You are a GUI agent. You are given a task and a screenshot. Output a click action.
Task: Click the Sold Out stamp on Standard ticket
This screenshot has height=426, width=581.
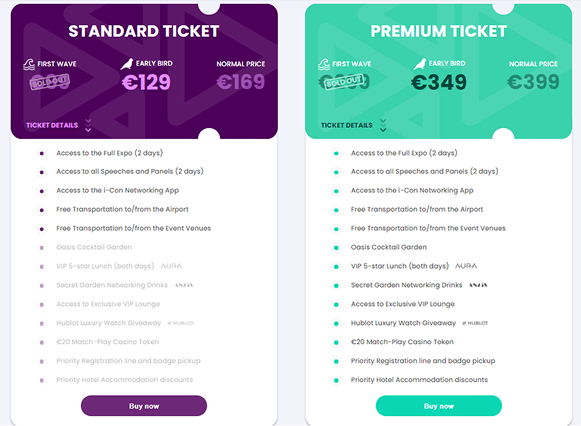click(50, 81)
